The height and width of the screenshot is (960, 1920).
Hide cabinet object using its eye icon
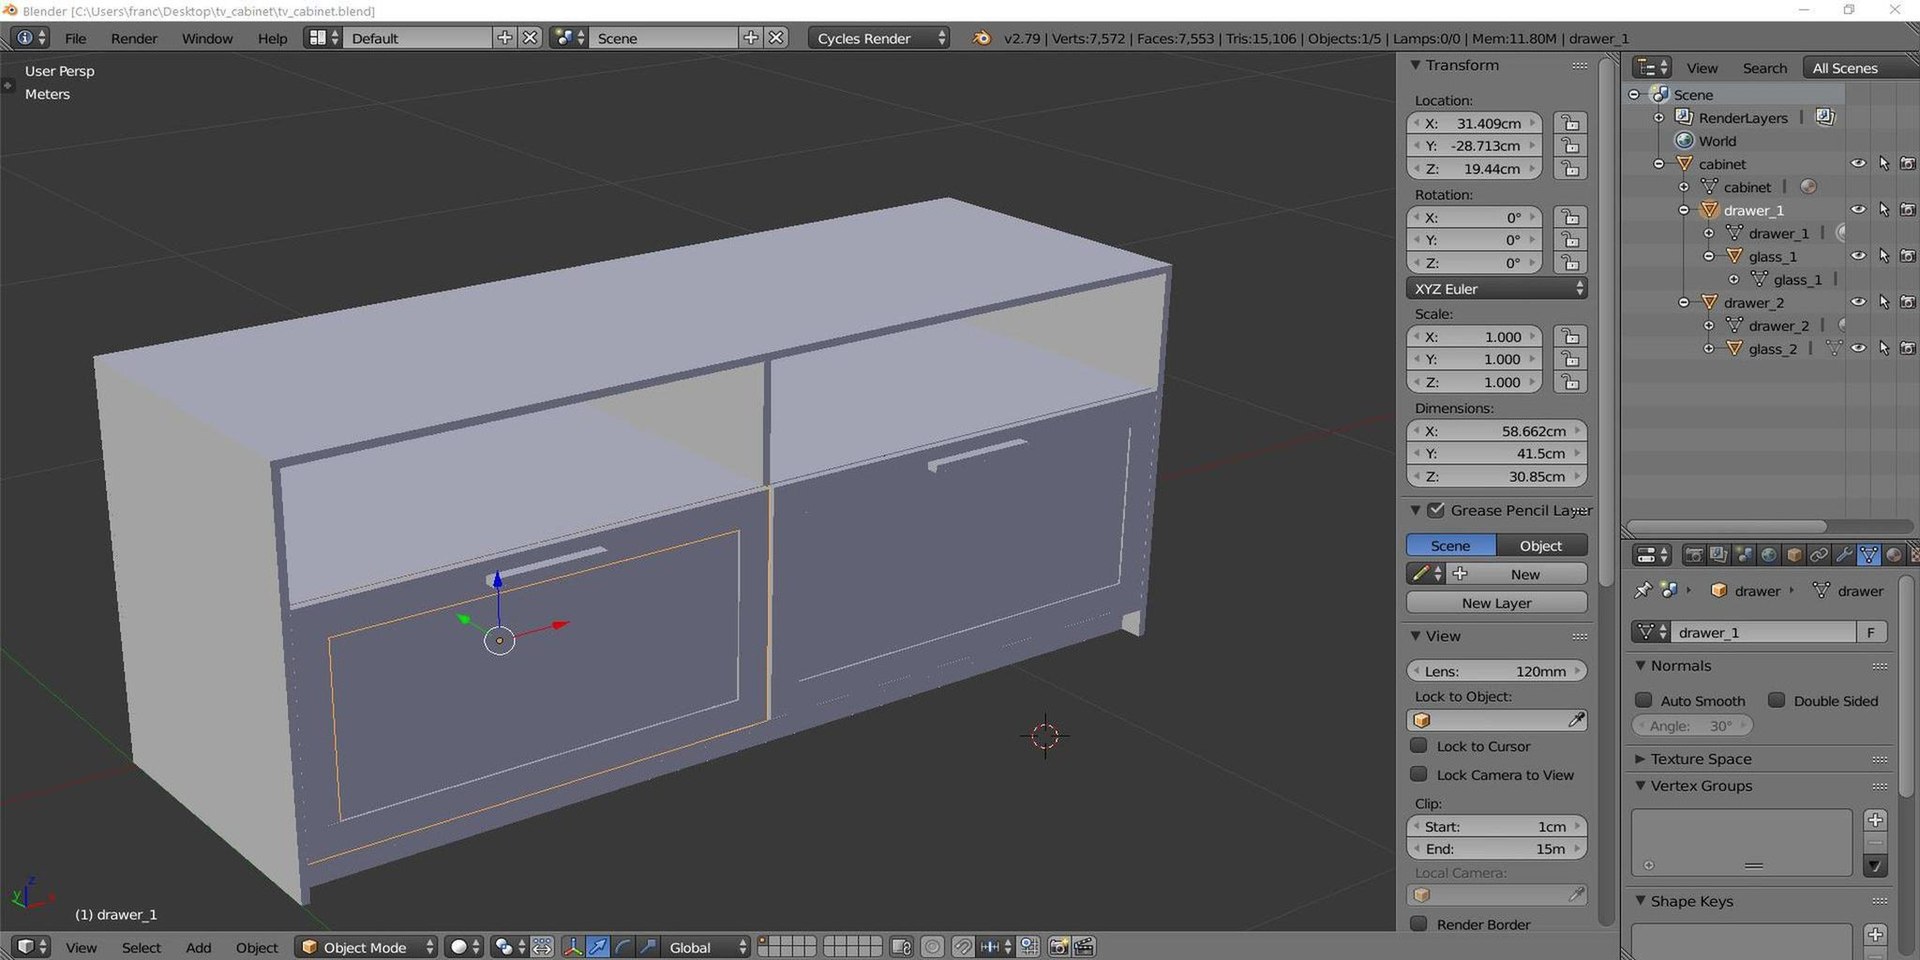[x=1858, y=164]
